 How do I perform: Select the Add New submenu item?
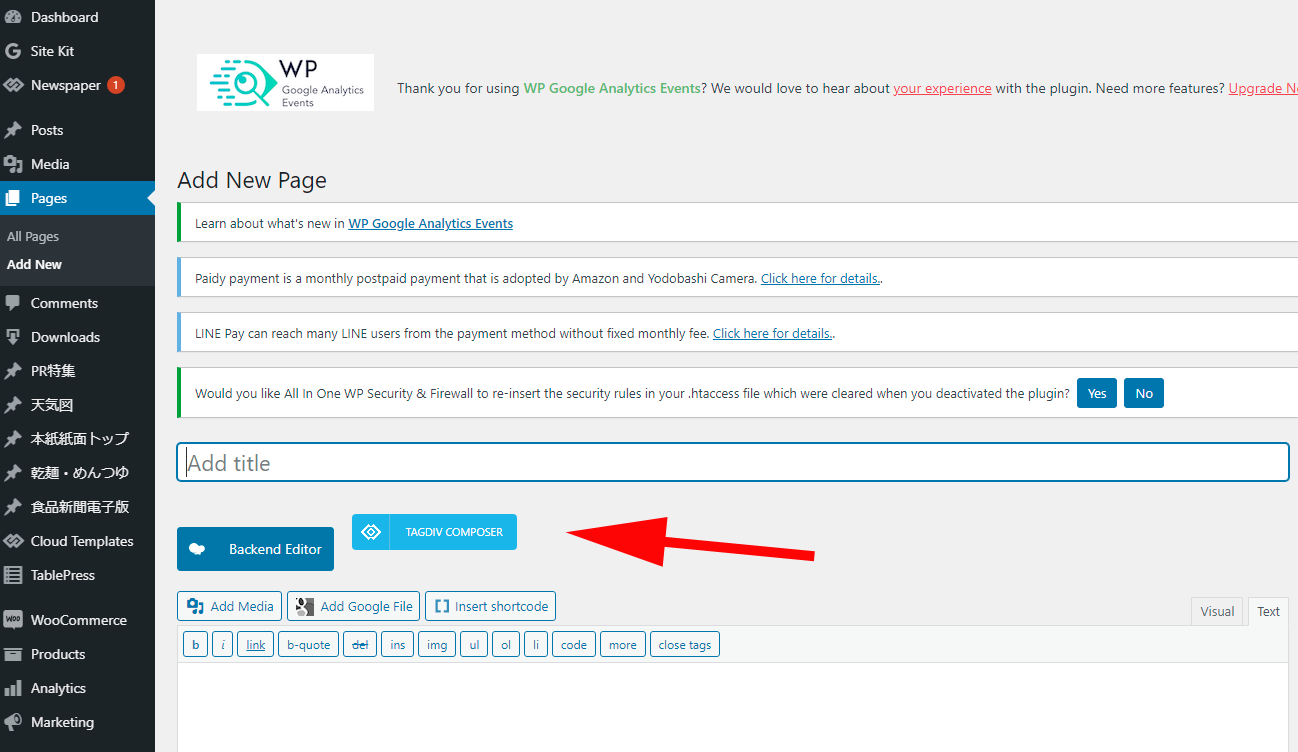coord(35,265)
